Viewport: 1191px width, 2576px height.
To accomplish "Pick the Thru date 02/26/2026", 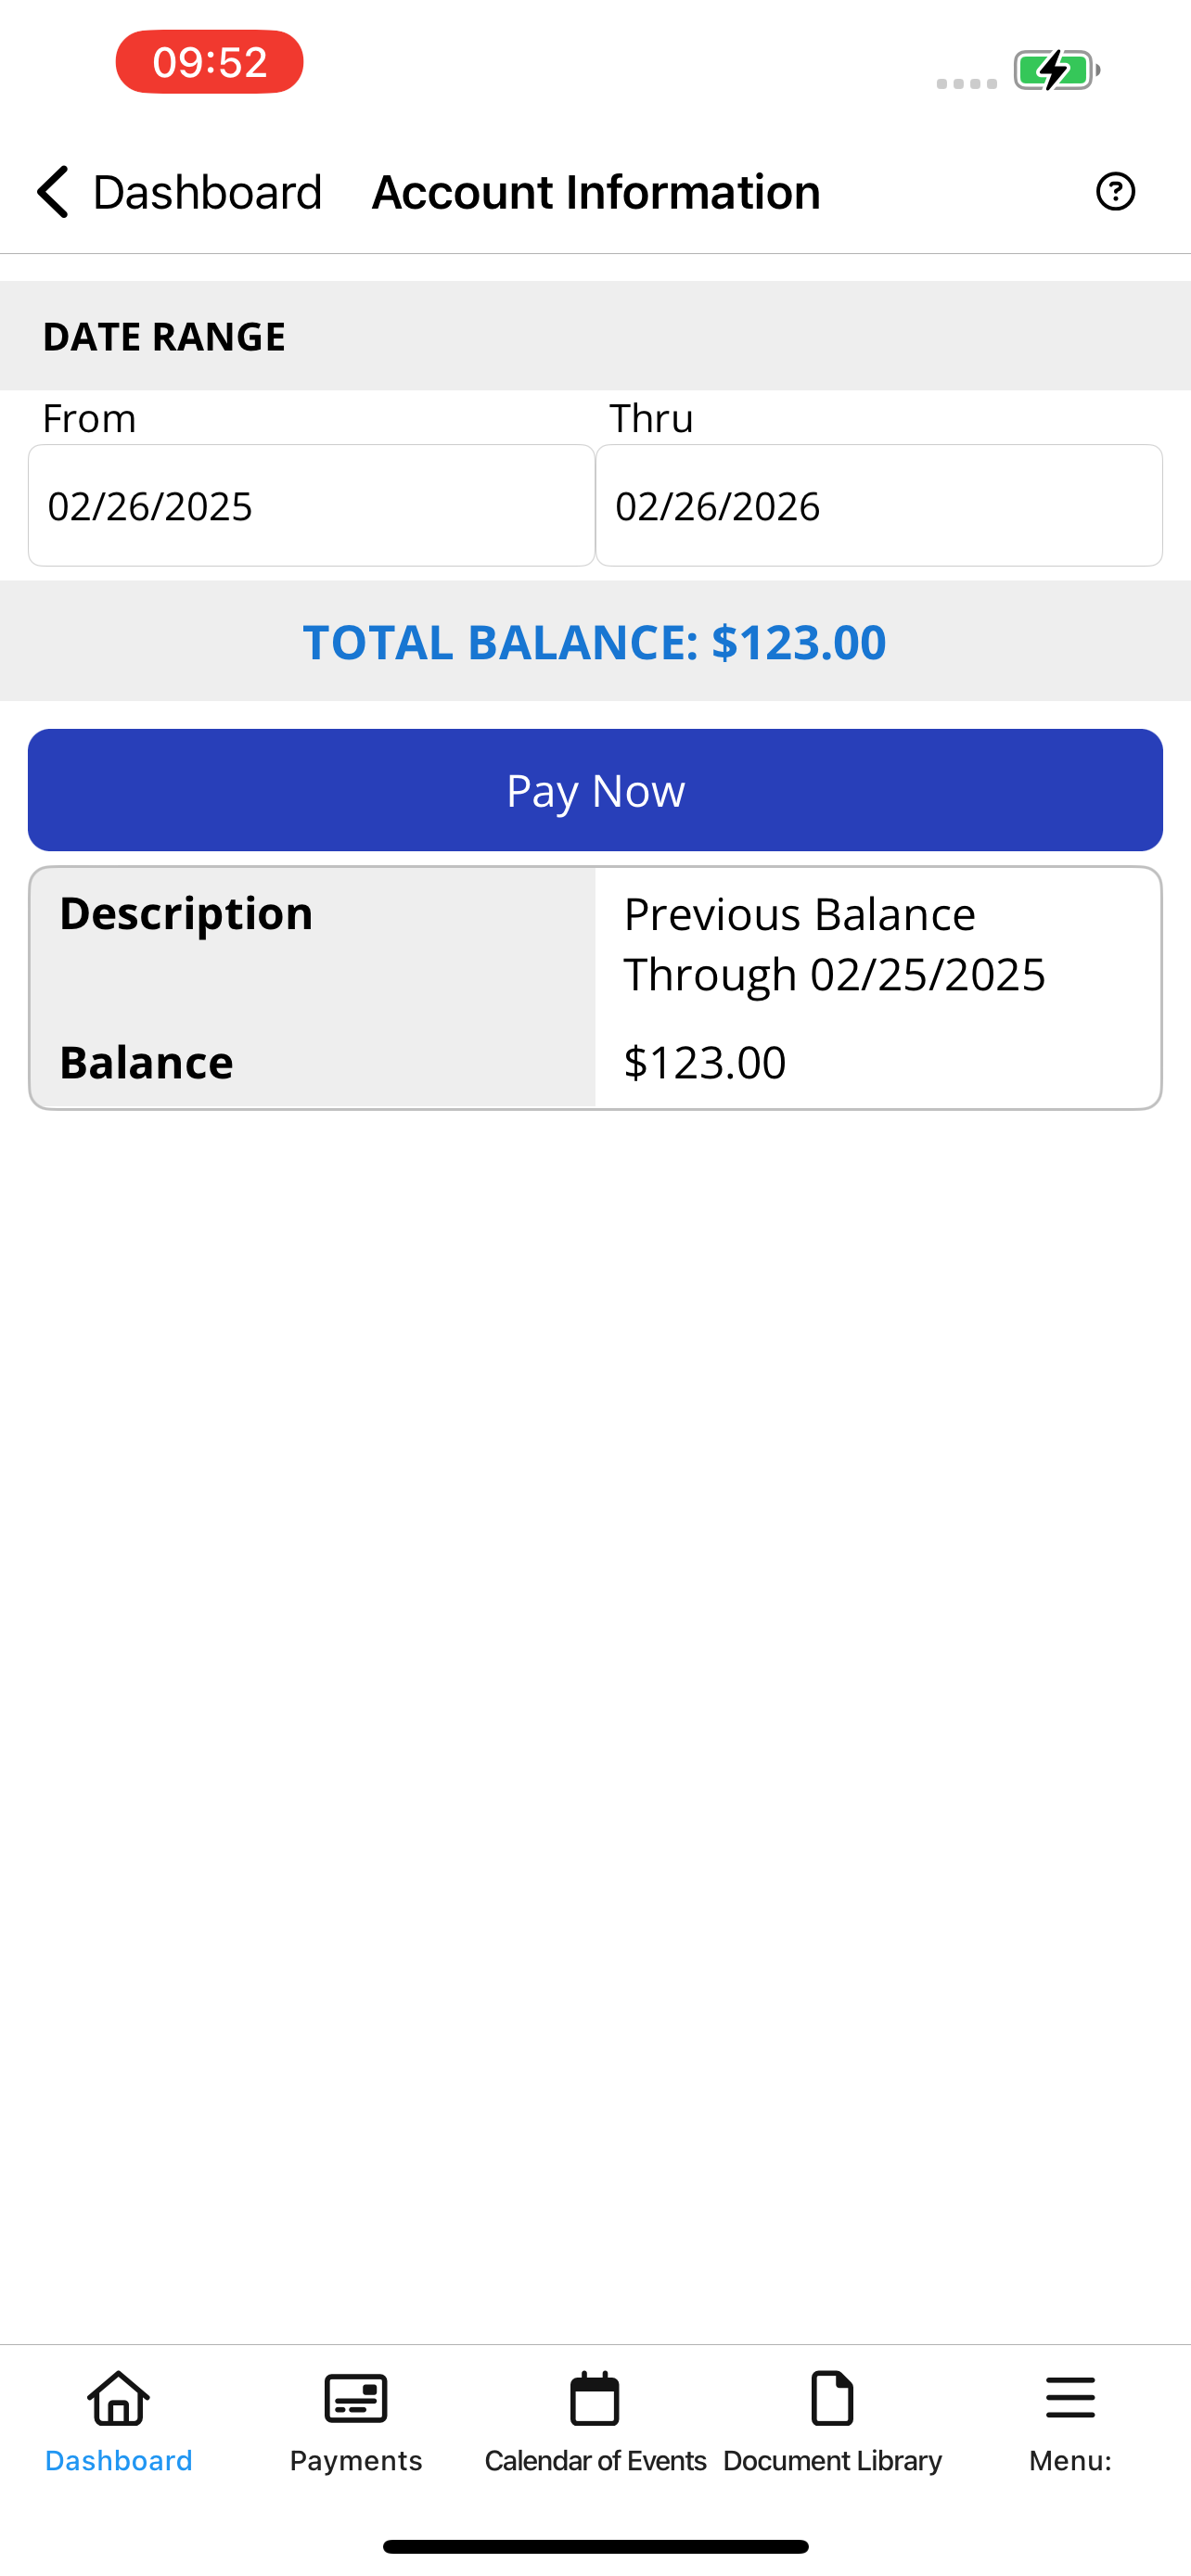I will (x=879, y=505).
